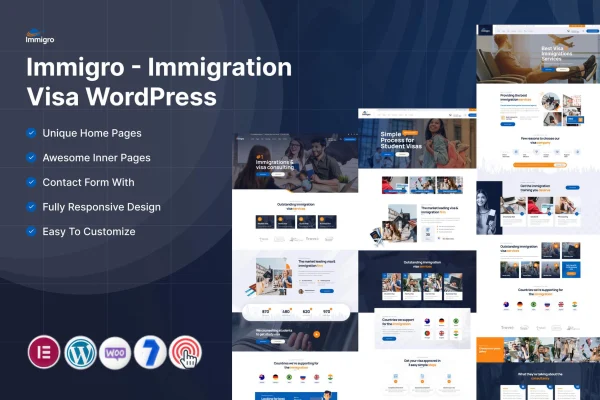Click the WordPress logo badge
This screenshot has width=600, height=400.
pyautogui.click(x=80, y=352)
